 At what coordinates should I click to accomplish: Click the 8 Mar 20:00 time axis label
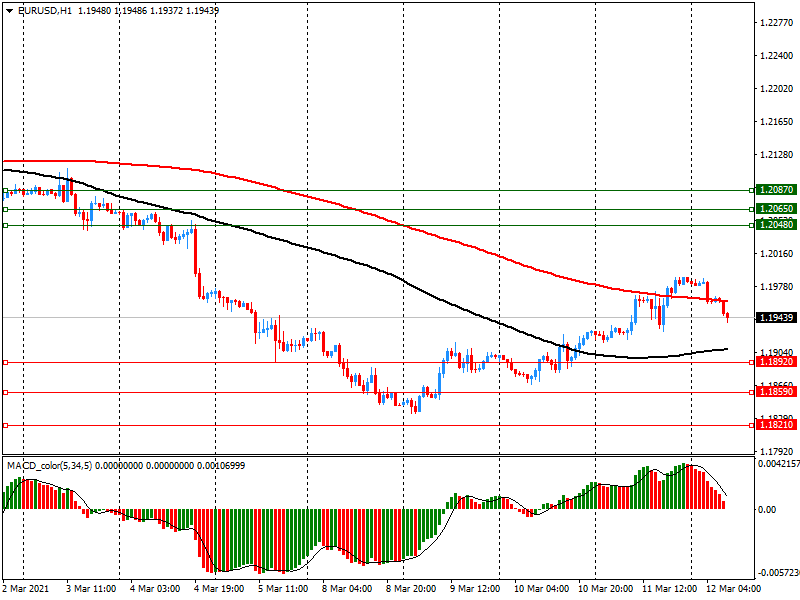411,589
